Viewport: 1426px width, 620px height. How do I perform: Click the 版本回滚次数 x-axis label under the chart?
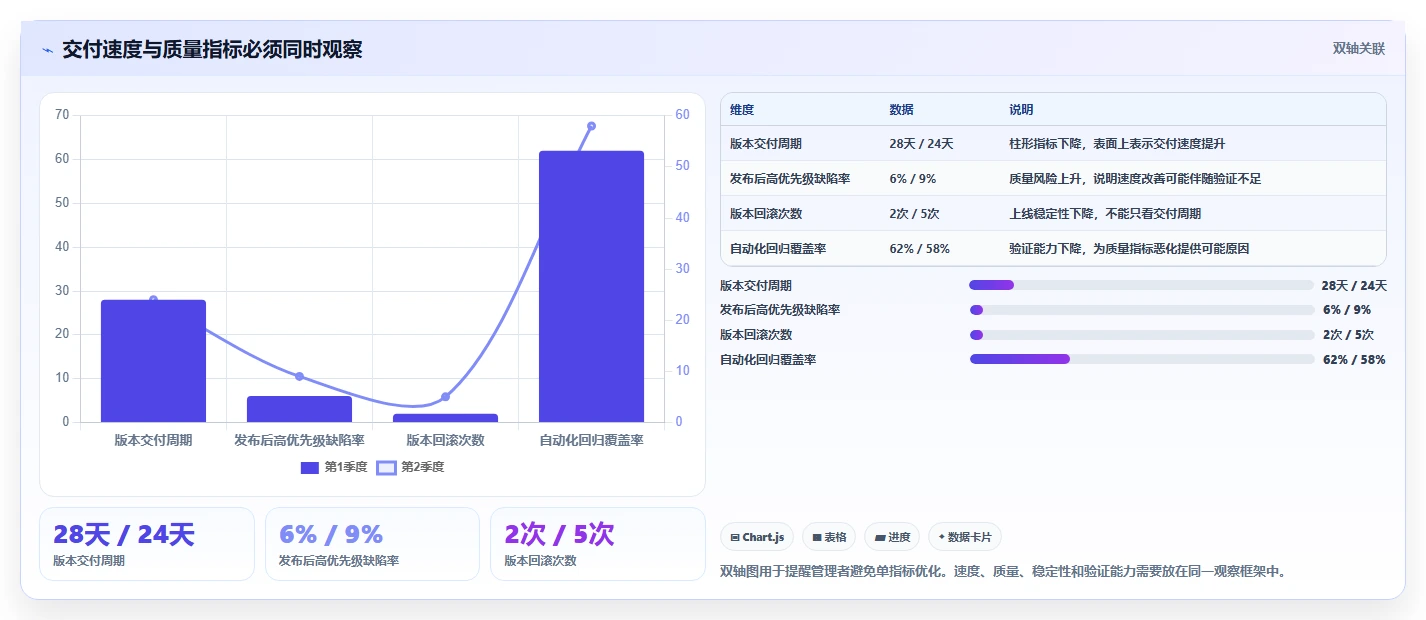tap(445, 440)
